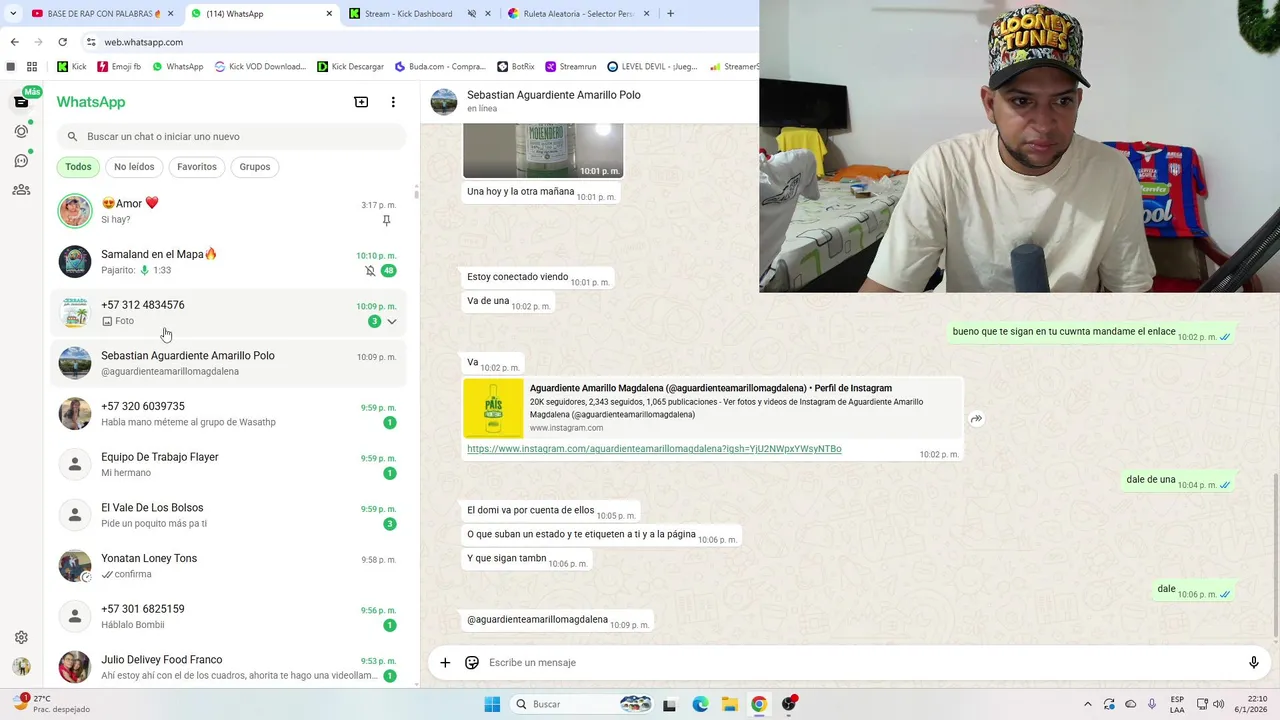Open the LEVEL DEVIL bookmark

click(652, 67)
